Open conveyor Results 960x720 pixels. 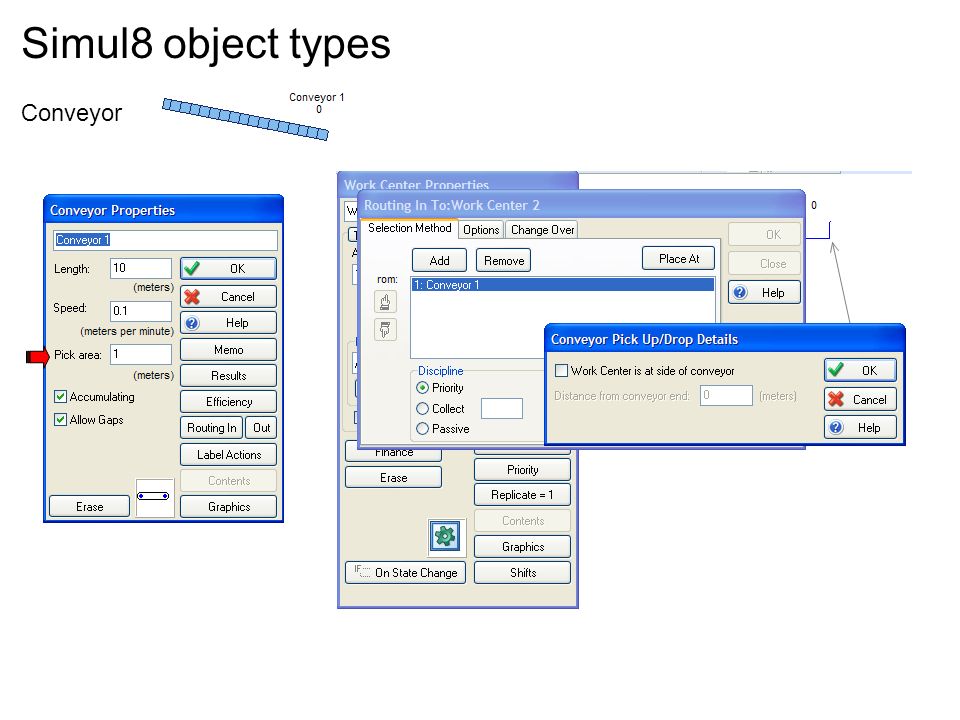tap(228, 376)
